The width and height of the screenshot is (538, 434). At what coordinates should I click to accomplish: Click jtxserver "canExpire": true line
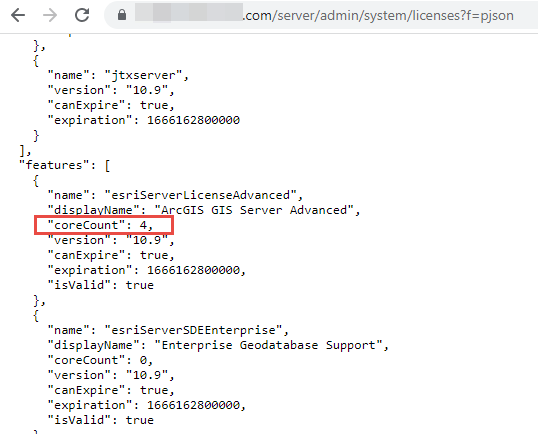click(111, 105)
